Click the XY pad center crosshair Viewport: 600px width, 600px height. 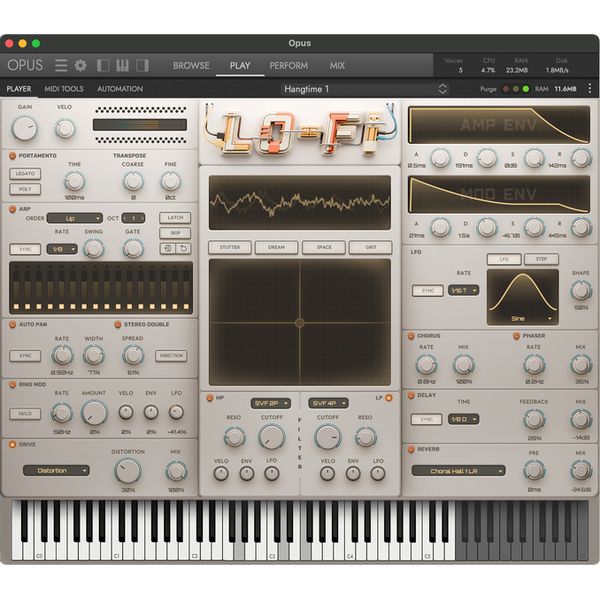pos(299,322)
